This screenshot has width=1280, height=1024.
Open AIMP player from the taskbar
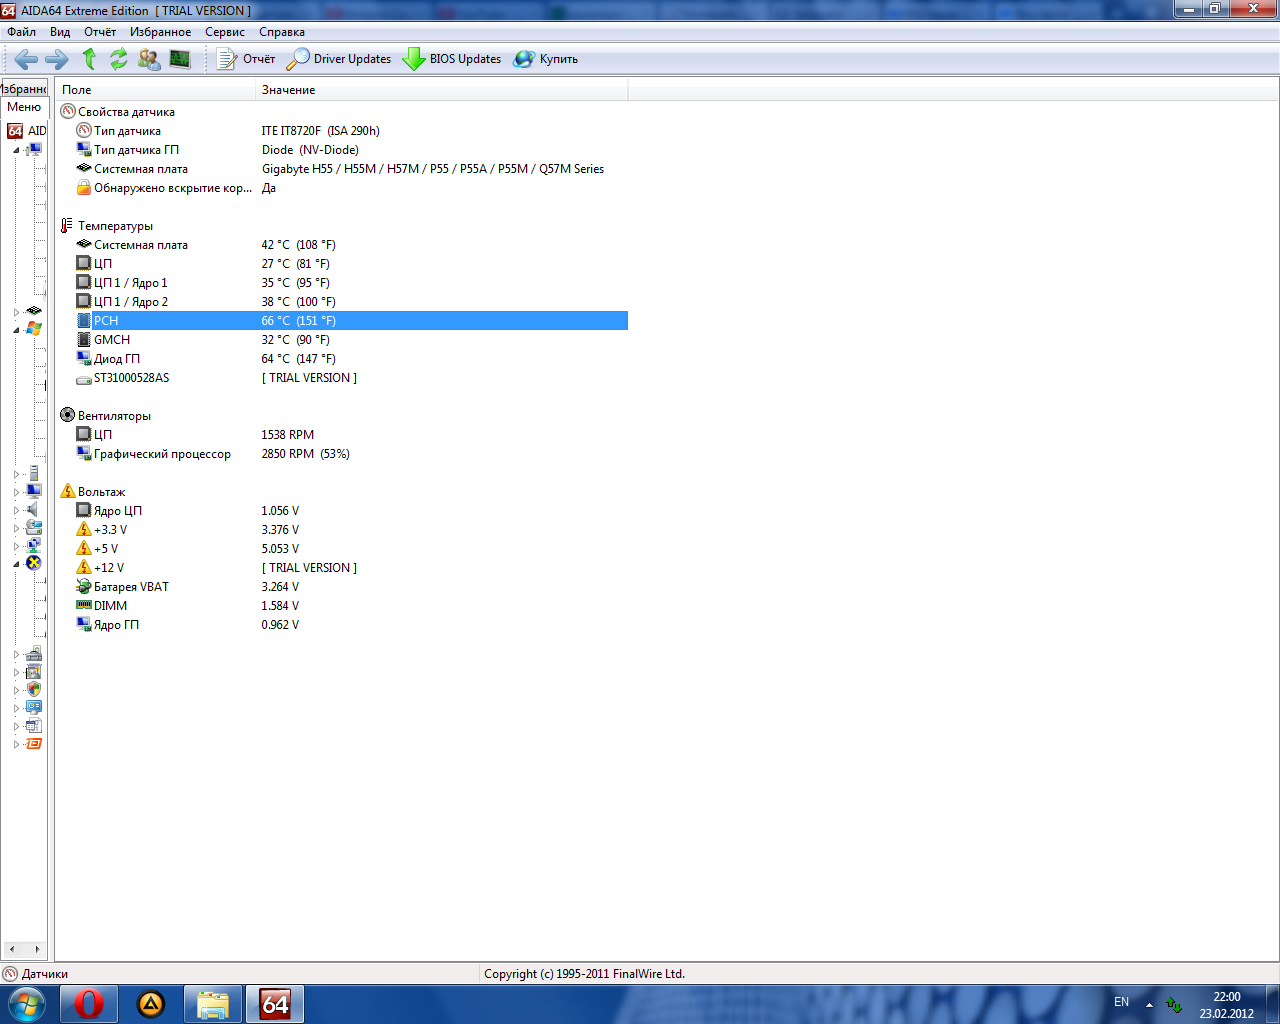coord(151,1004)
